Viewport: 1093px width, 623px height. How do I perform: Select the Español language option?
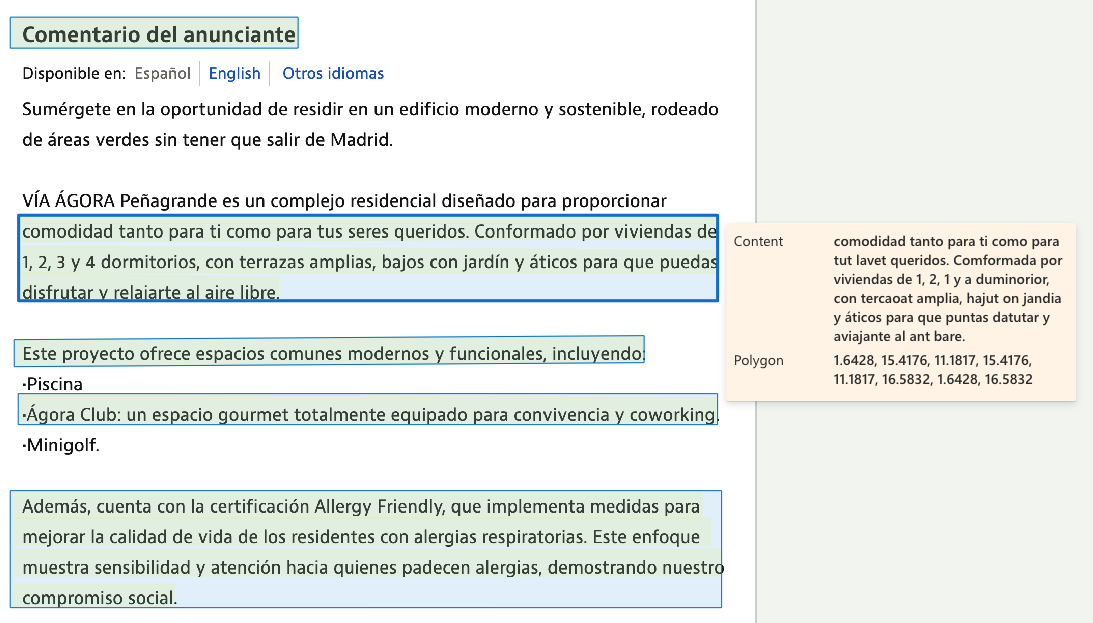[x=162, y=73]
